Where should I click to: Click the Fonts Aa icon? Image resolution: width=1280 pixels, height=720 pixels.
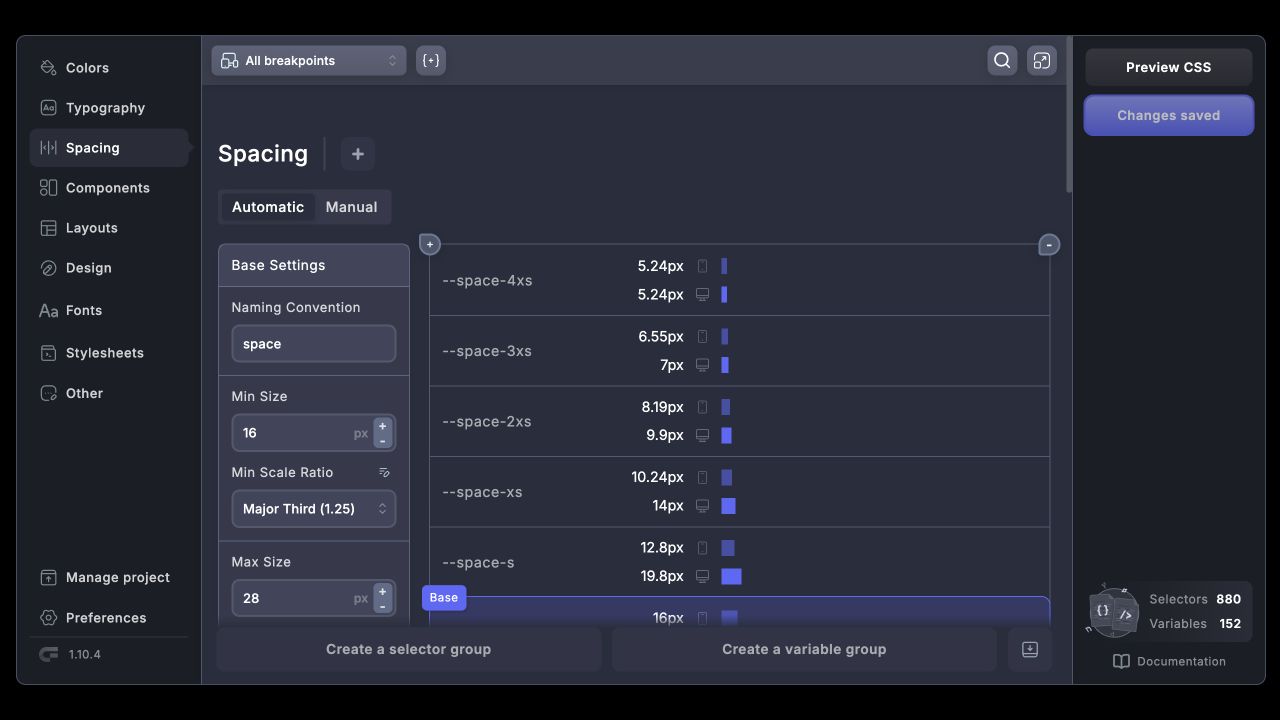click(48, 311)
